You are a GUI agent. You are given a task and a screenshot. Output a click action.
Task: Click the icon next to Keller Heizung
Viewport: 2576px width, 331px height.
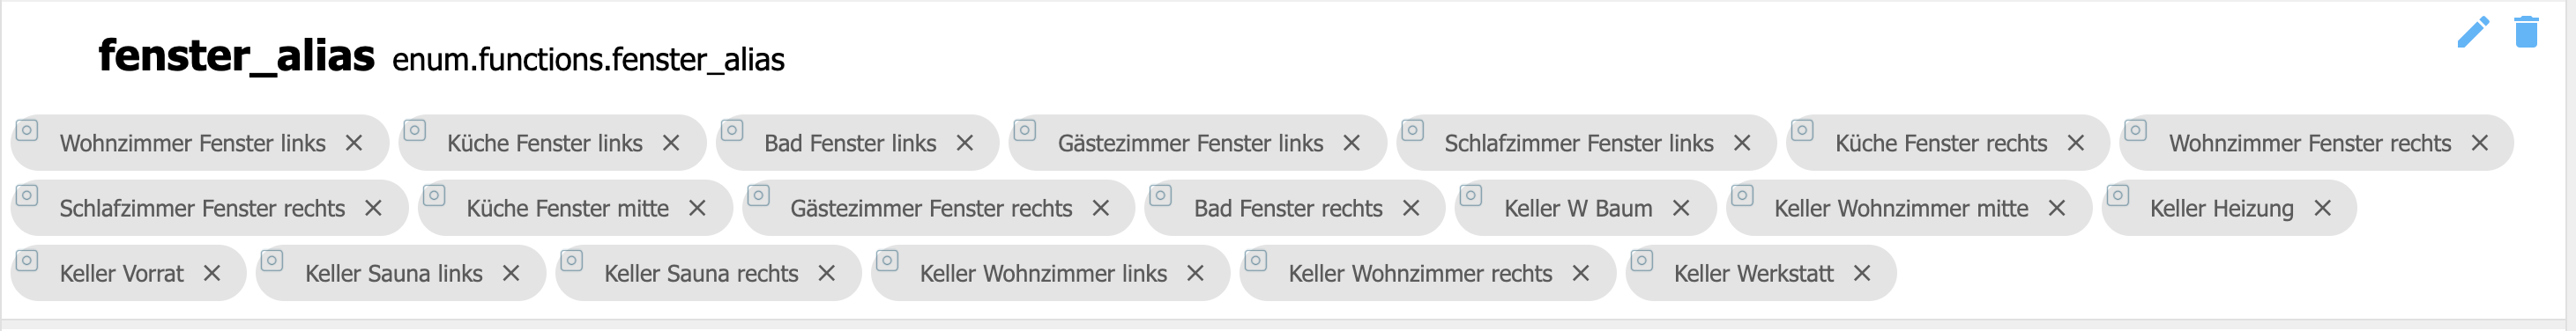pyautogui.click(x=2118, y=195)
